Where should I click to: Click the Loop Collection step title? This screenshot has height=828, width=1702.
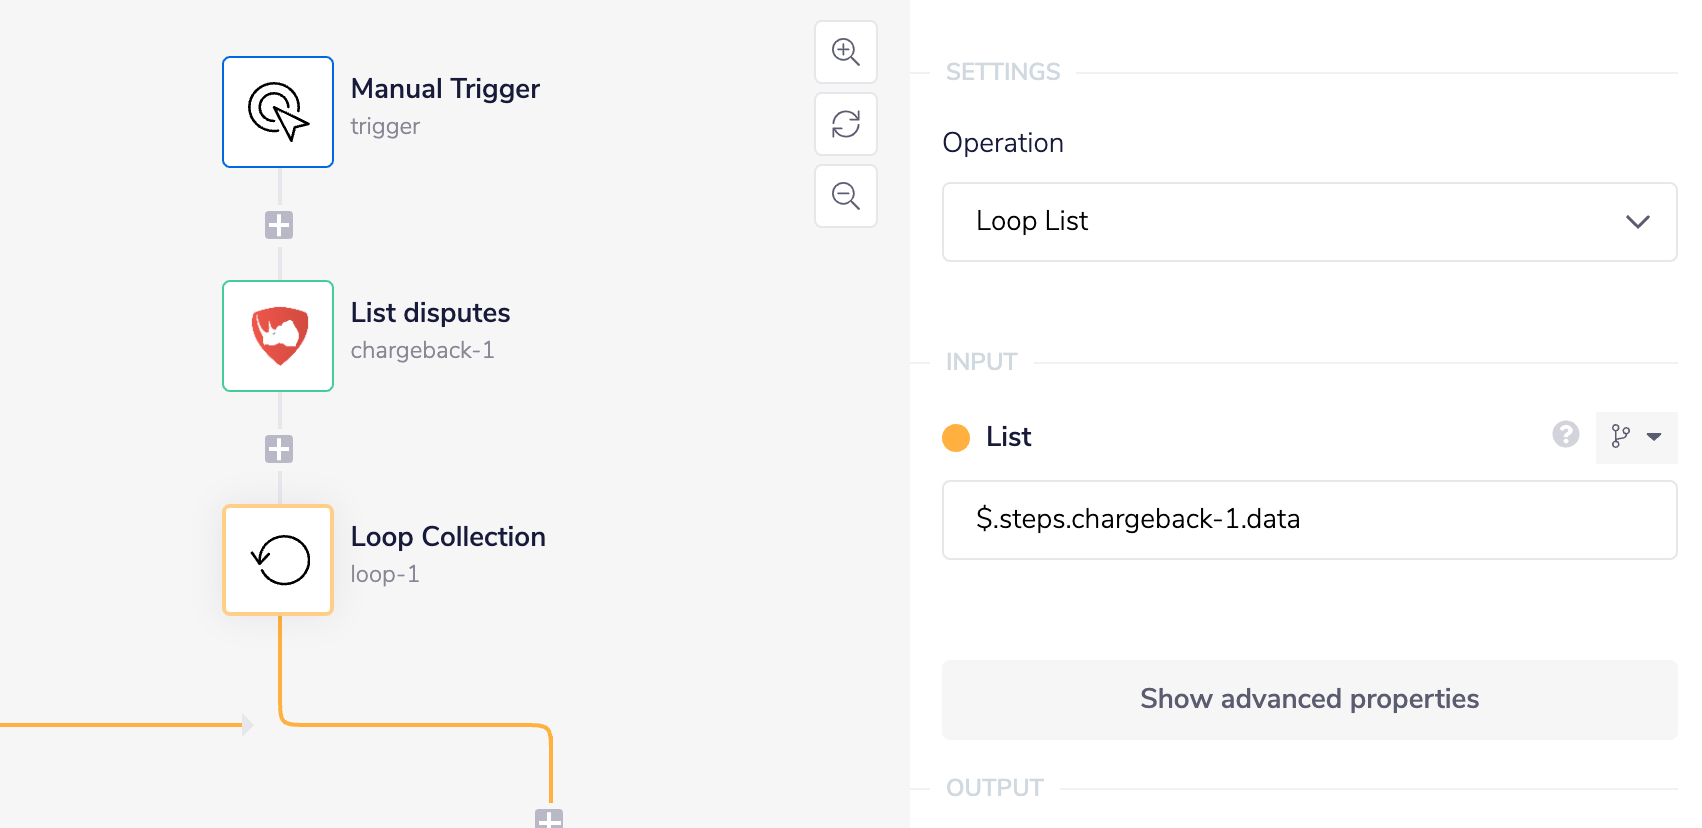(448, 537)
